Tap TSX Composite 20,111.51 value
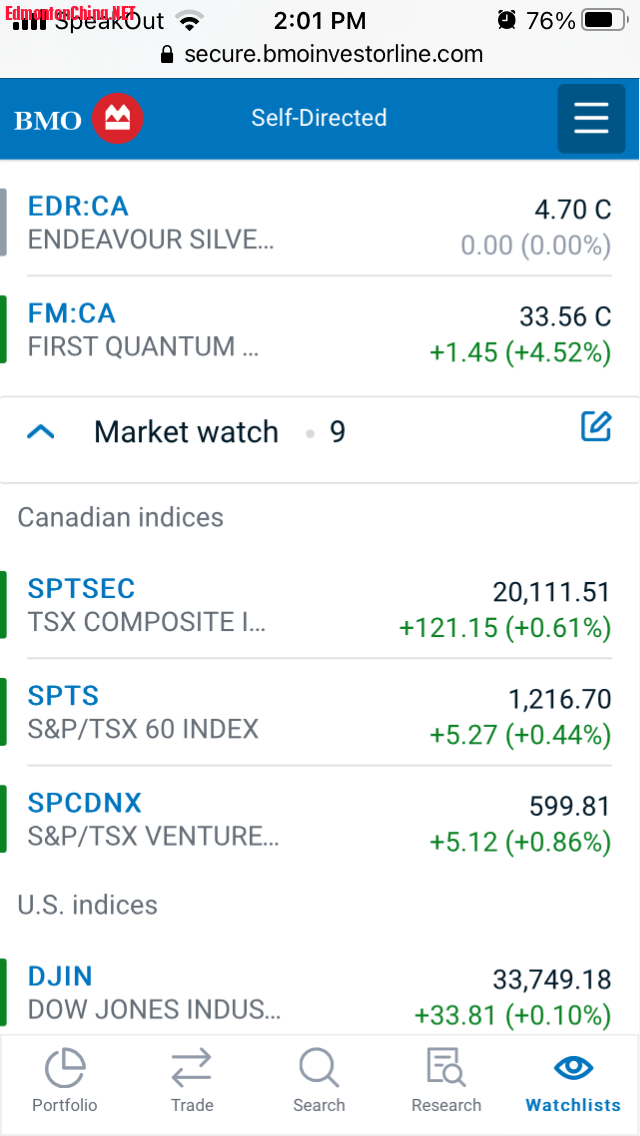 click(551, 592)
